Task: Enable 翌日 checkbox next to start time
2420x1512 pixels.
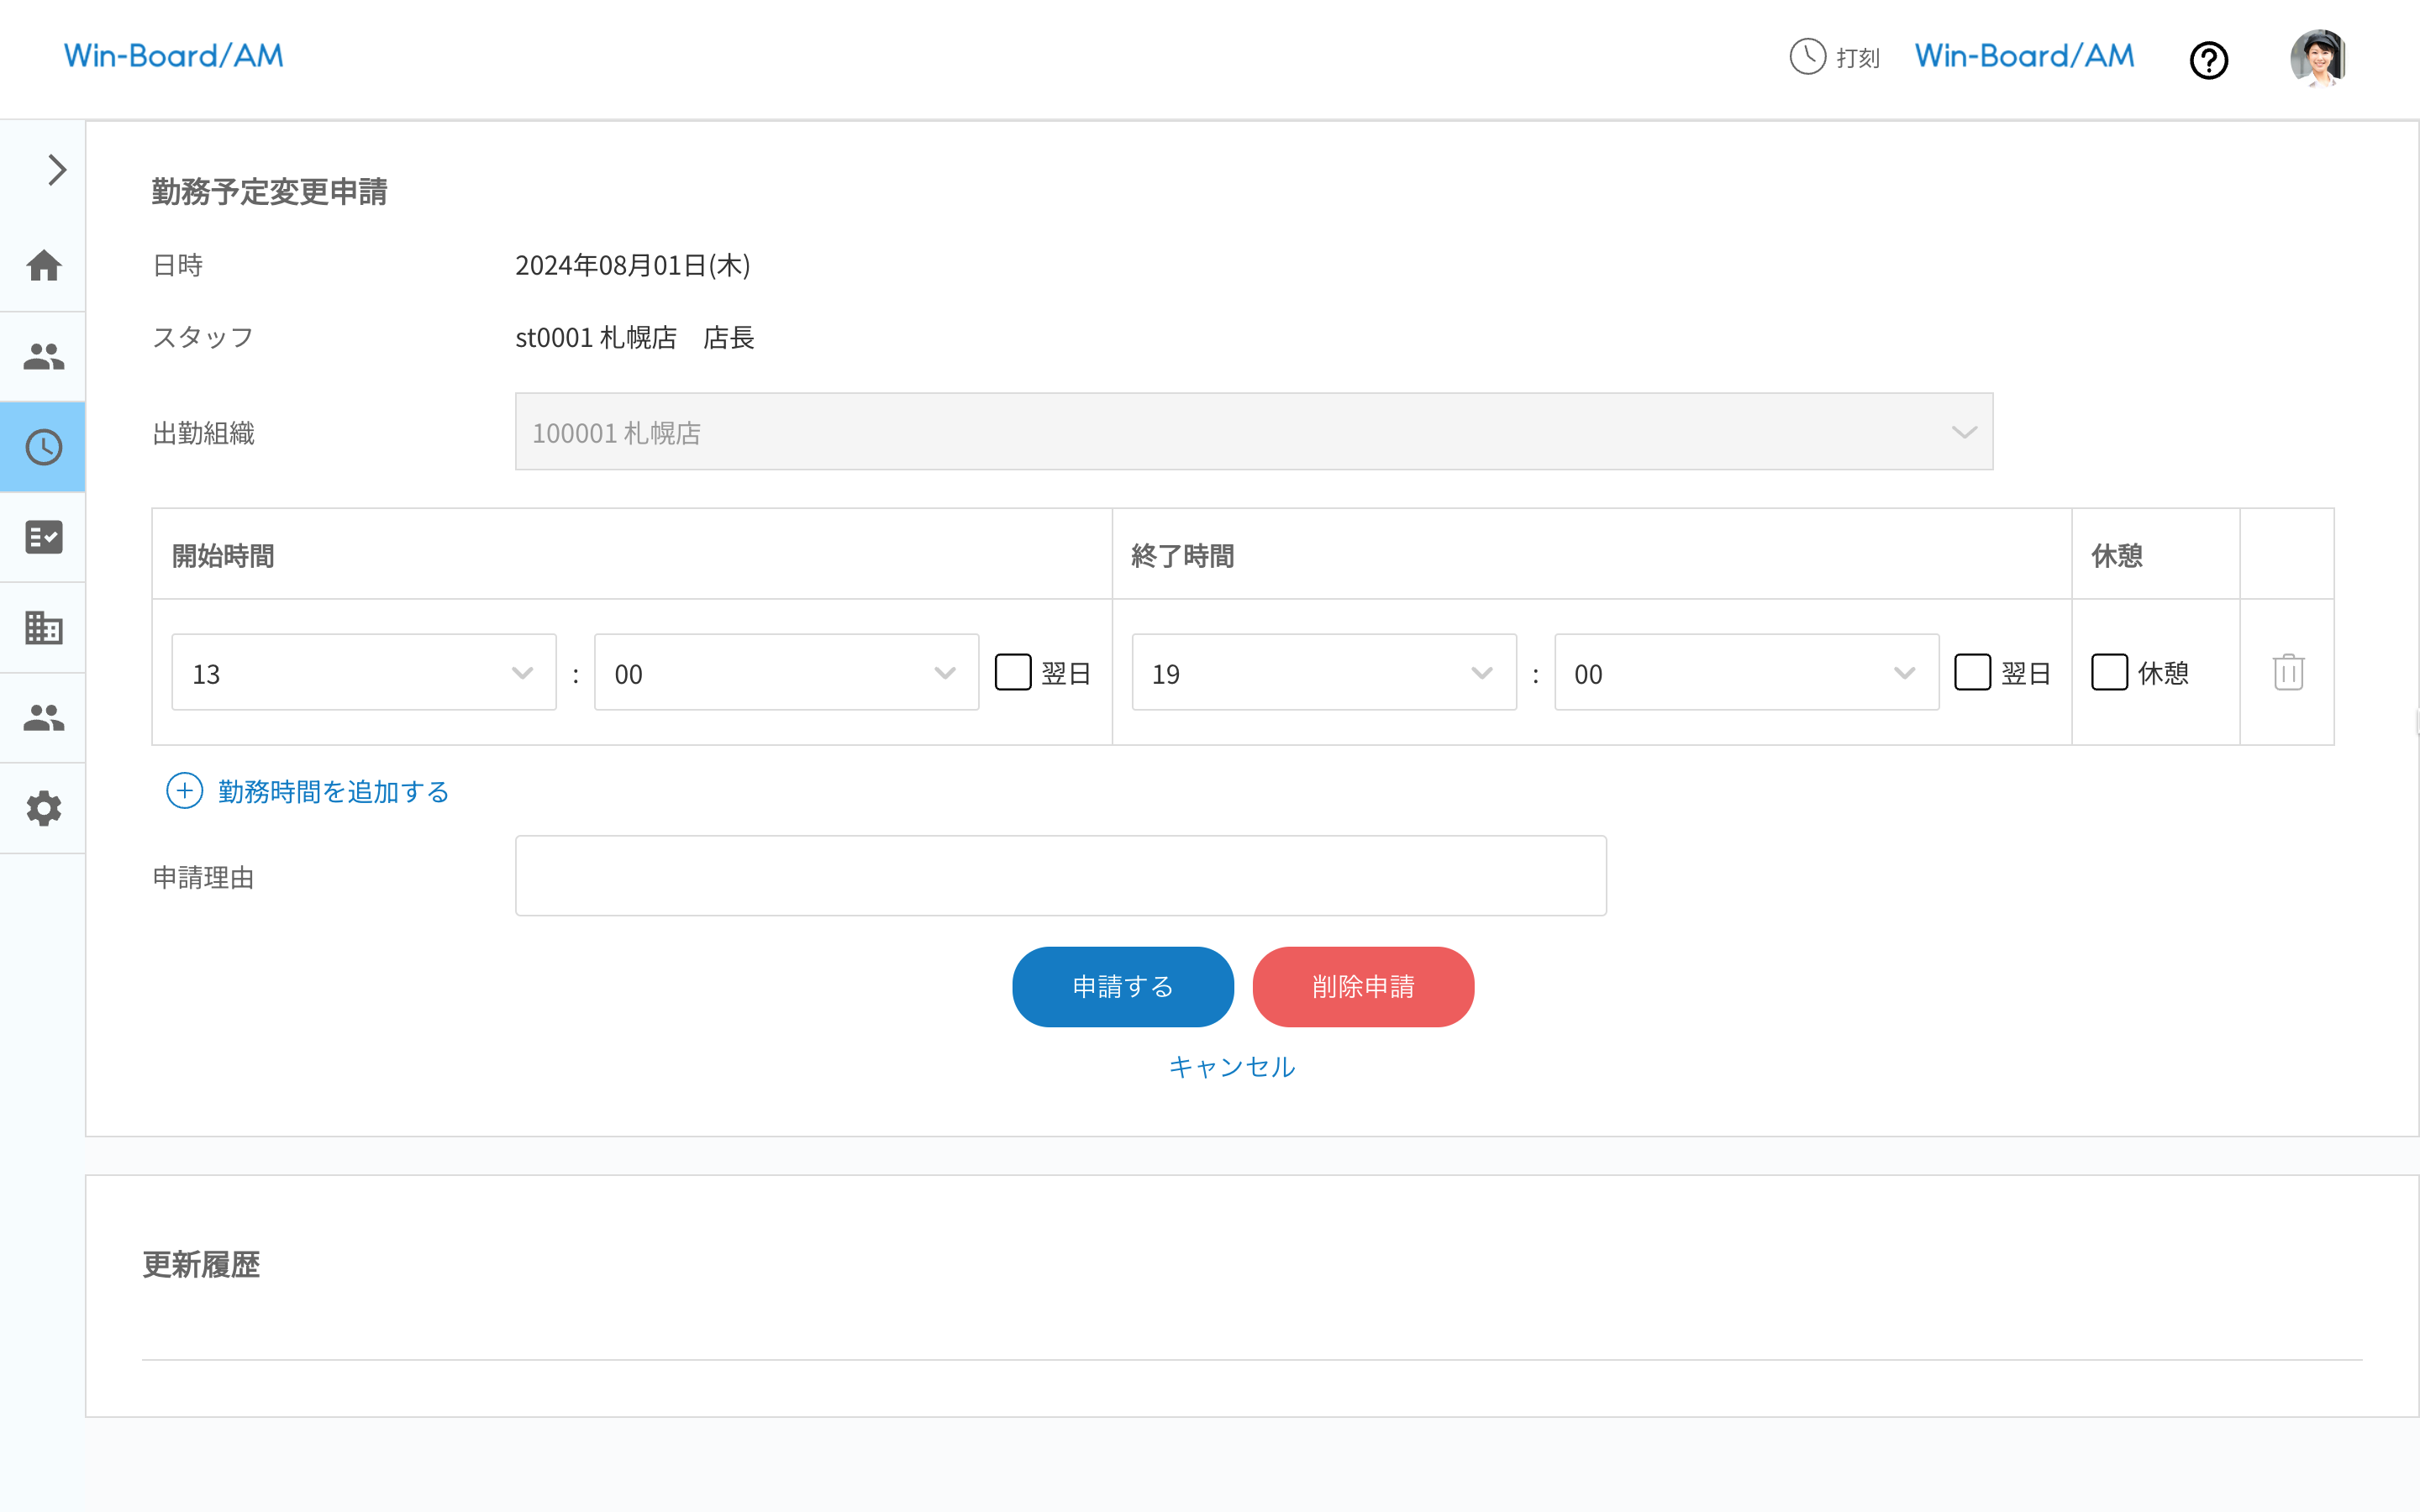Action: (1013, 672)
